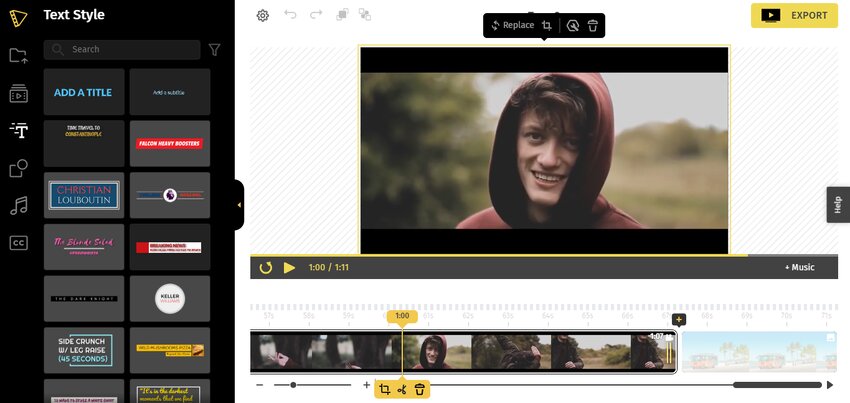
Task: Open the stock video library icon
Action: click(x=18, y=93)
